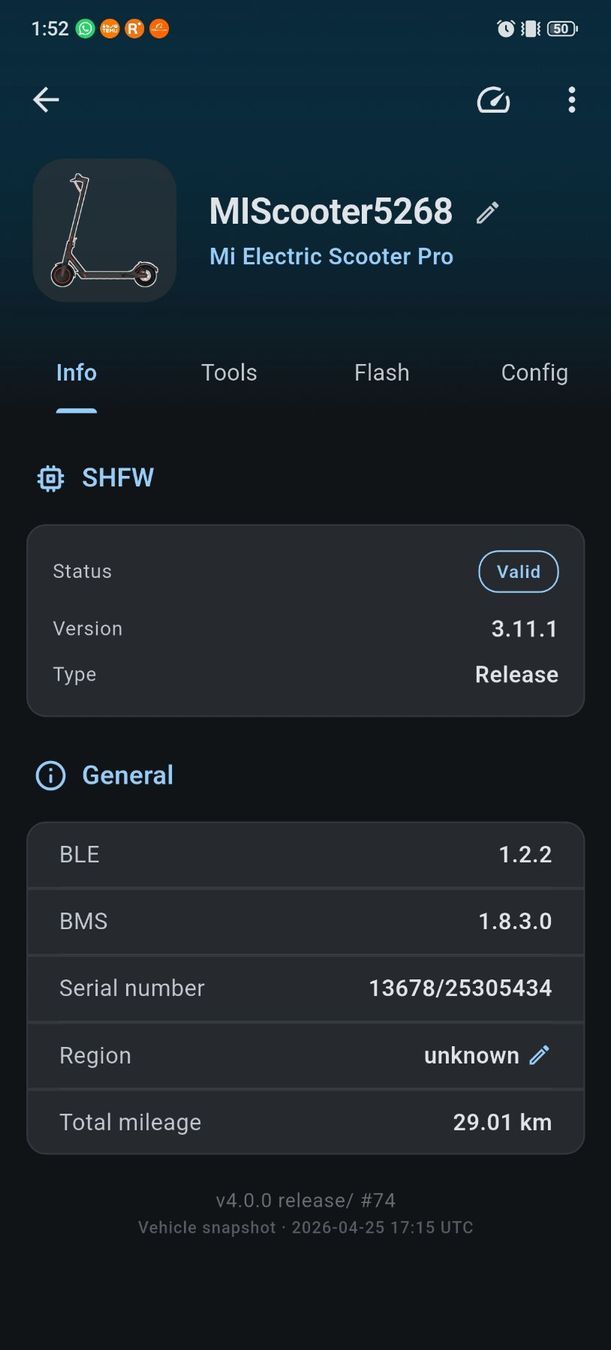The image size is (611, 1350).
Task: Tap the SHFW chip icon
Action: [50, 478]
